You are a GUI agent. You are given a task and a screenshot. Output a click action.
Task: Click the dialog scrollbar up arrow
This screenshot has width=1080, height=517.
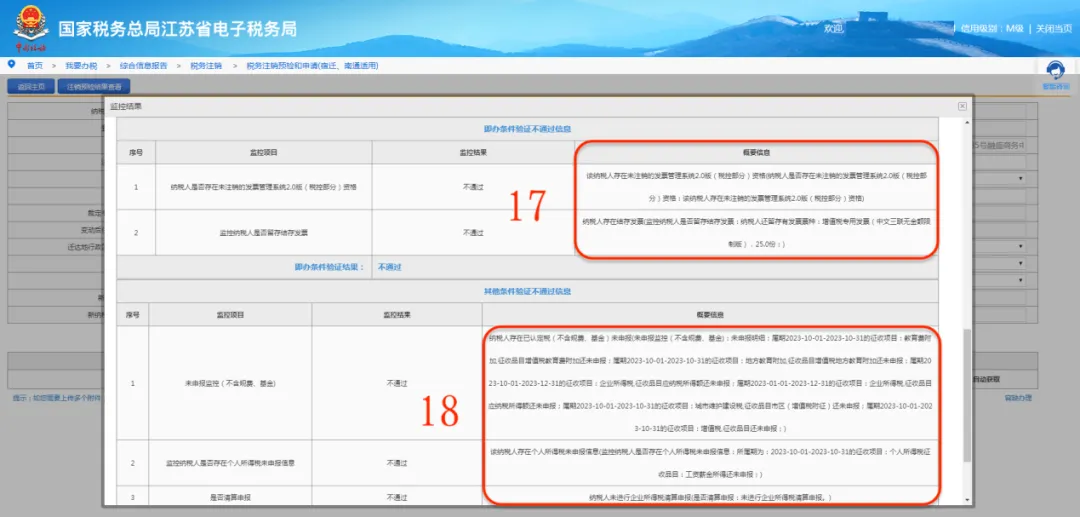[x=968, y=123]
